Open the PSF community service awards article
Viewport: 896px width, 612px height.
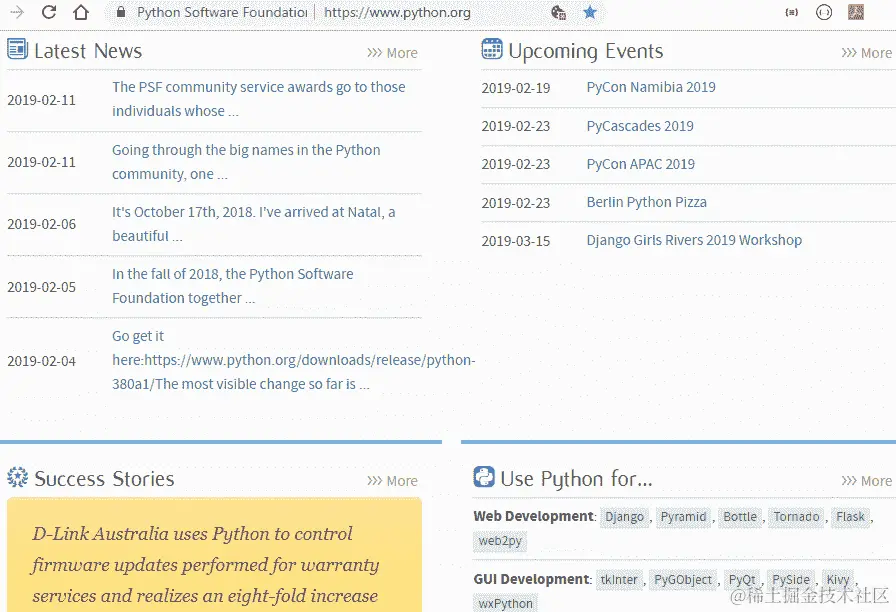point(258,99)
